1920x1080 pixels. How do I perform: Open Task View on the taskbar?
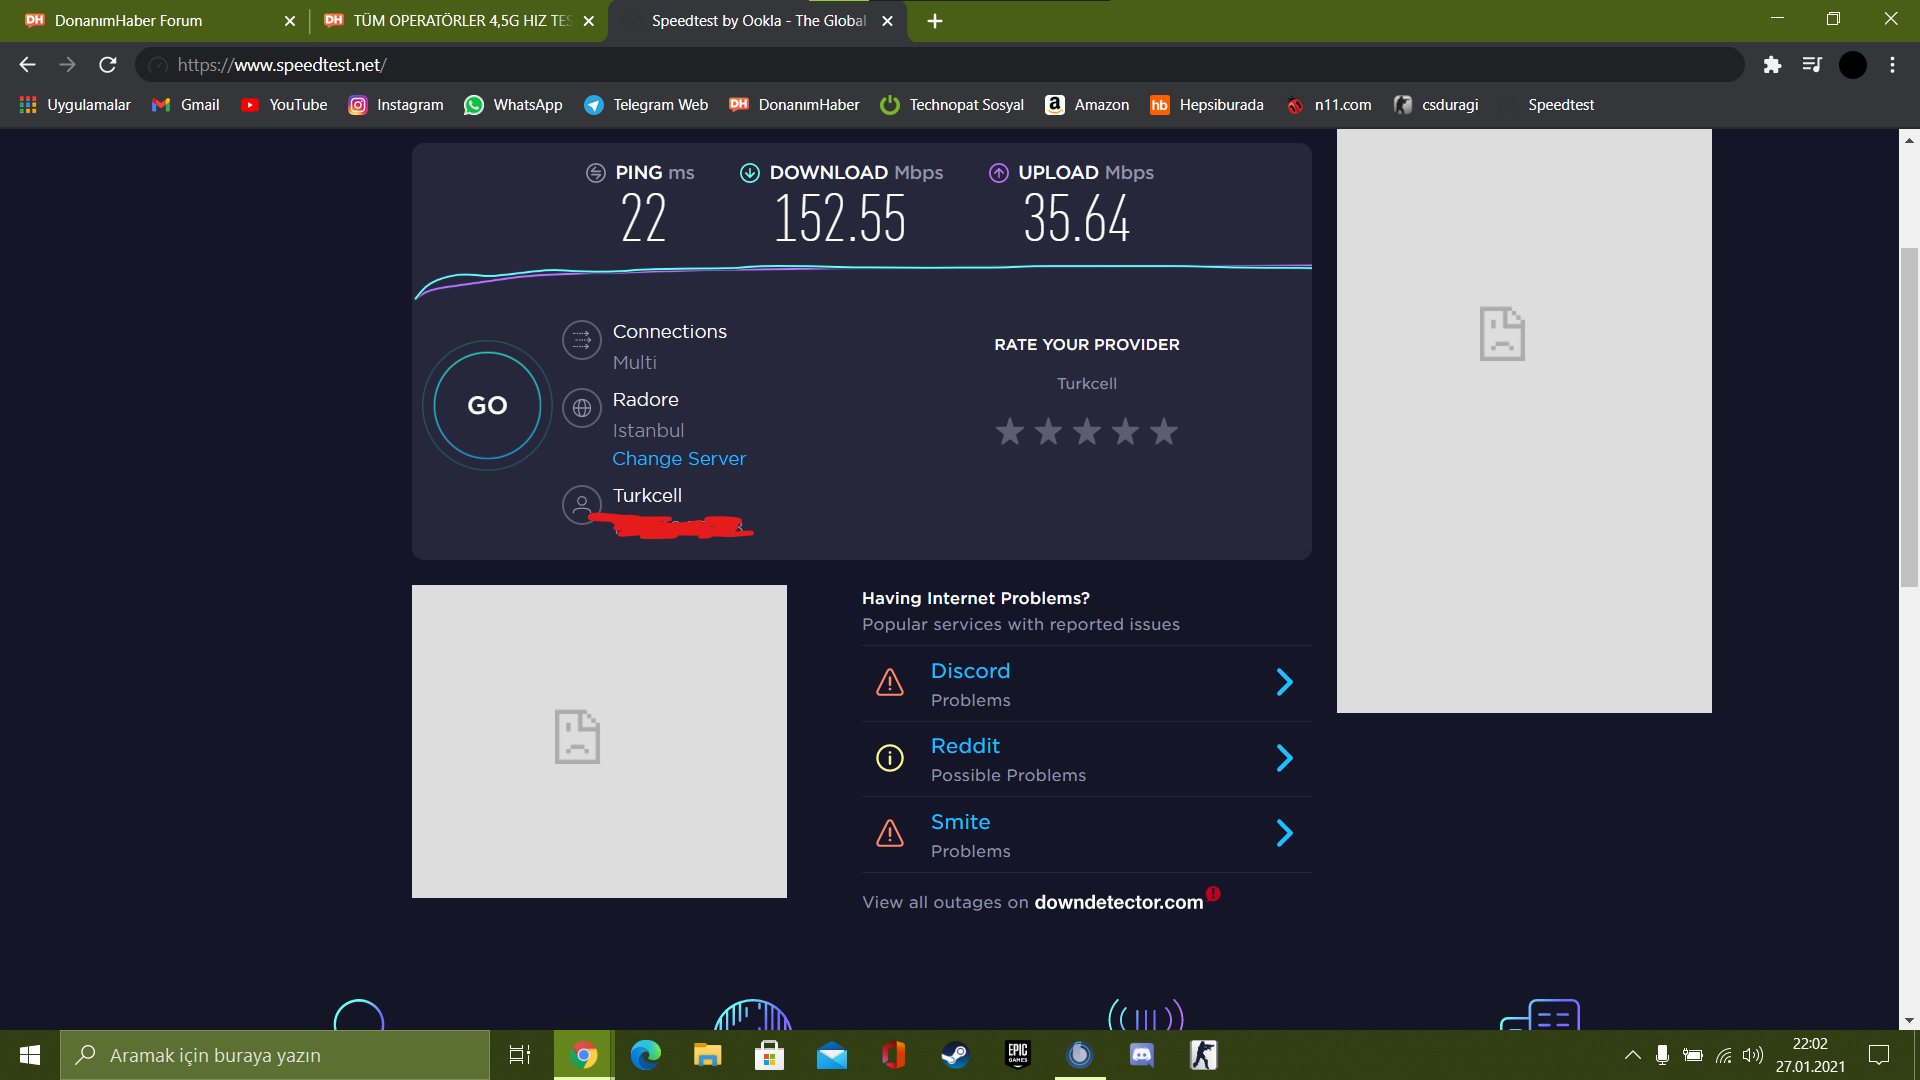click(520, 1055)
